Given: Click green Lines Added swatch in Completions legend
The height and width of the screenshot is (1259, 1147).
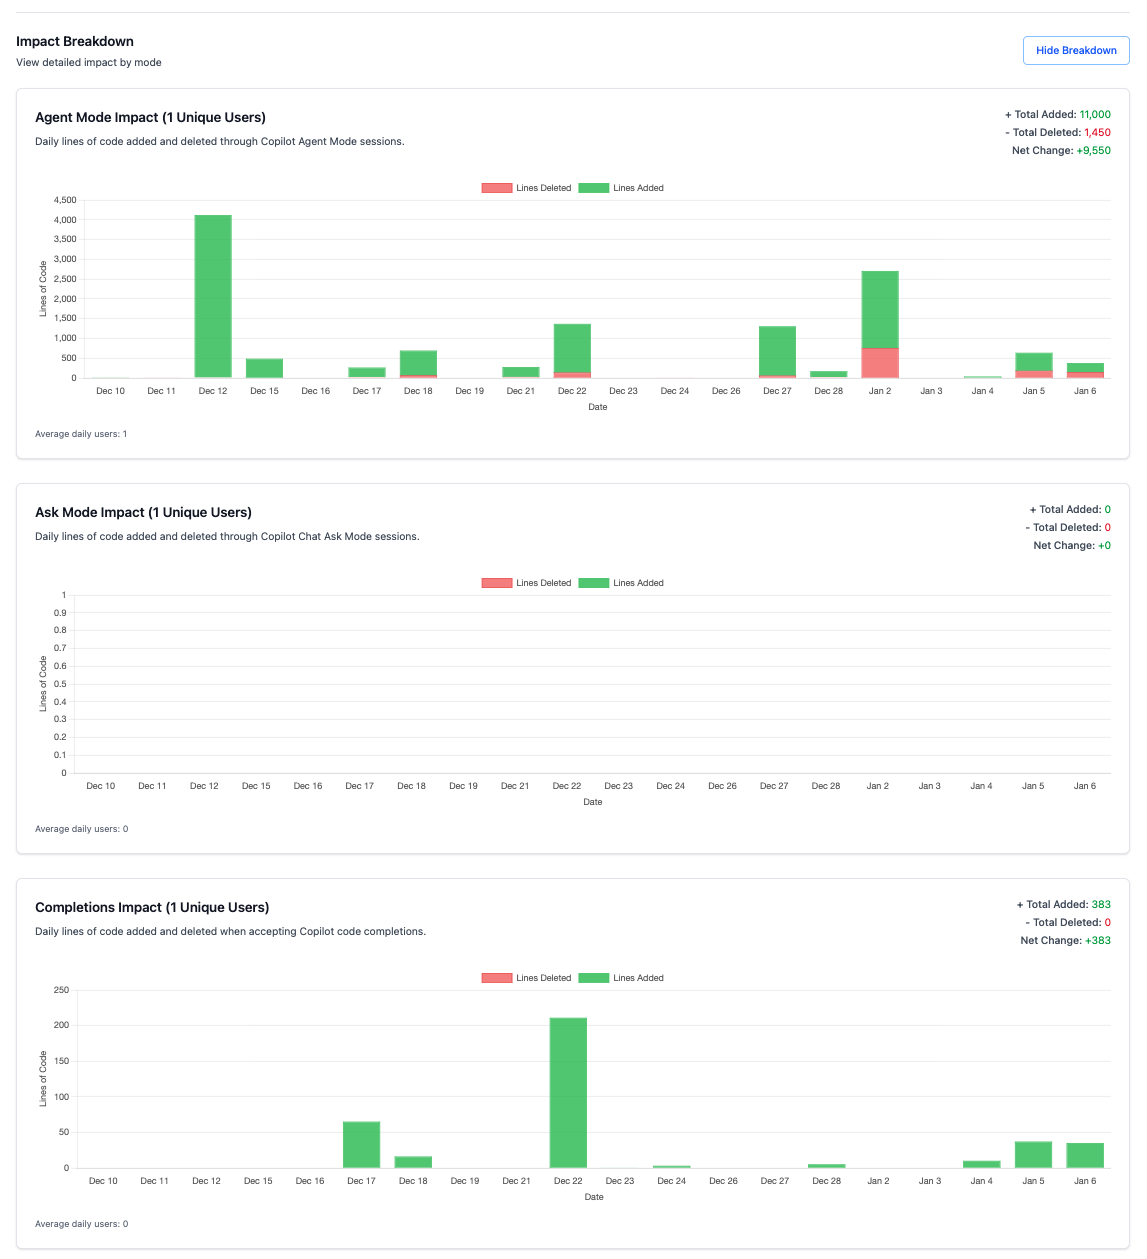Looking at the screenshot, I should 593,977.
